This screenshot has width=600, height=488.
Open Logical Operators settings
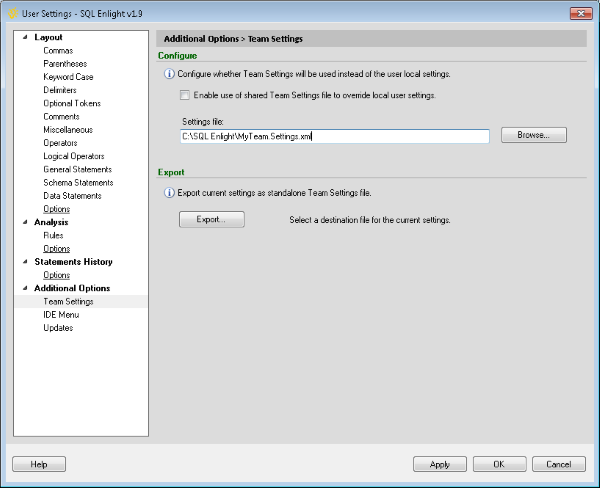pos(74,156)
